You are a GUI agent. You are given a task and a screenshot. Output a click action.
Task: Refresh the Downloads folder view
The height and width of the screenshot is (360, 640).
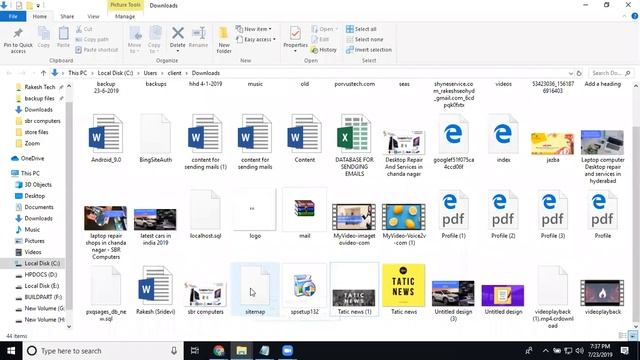click(x=579, y=73)
